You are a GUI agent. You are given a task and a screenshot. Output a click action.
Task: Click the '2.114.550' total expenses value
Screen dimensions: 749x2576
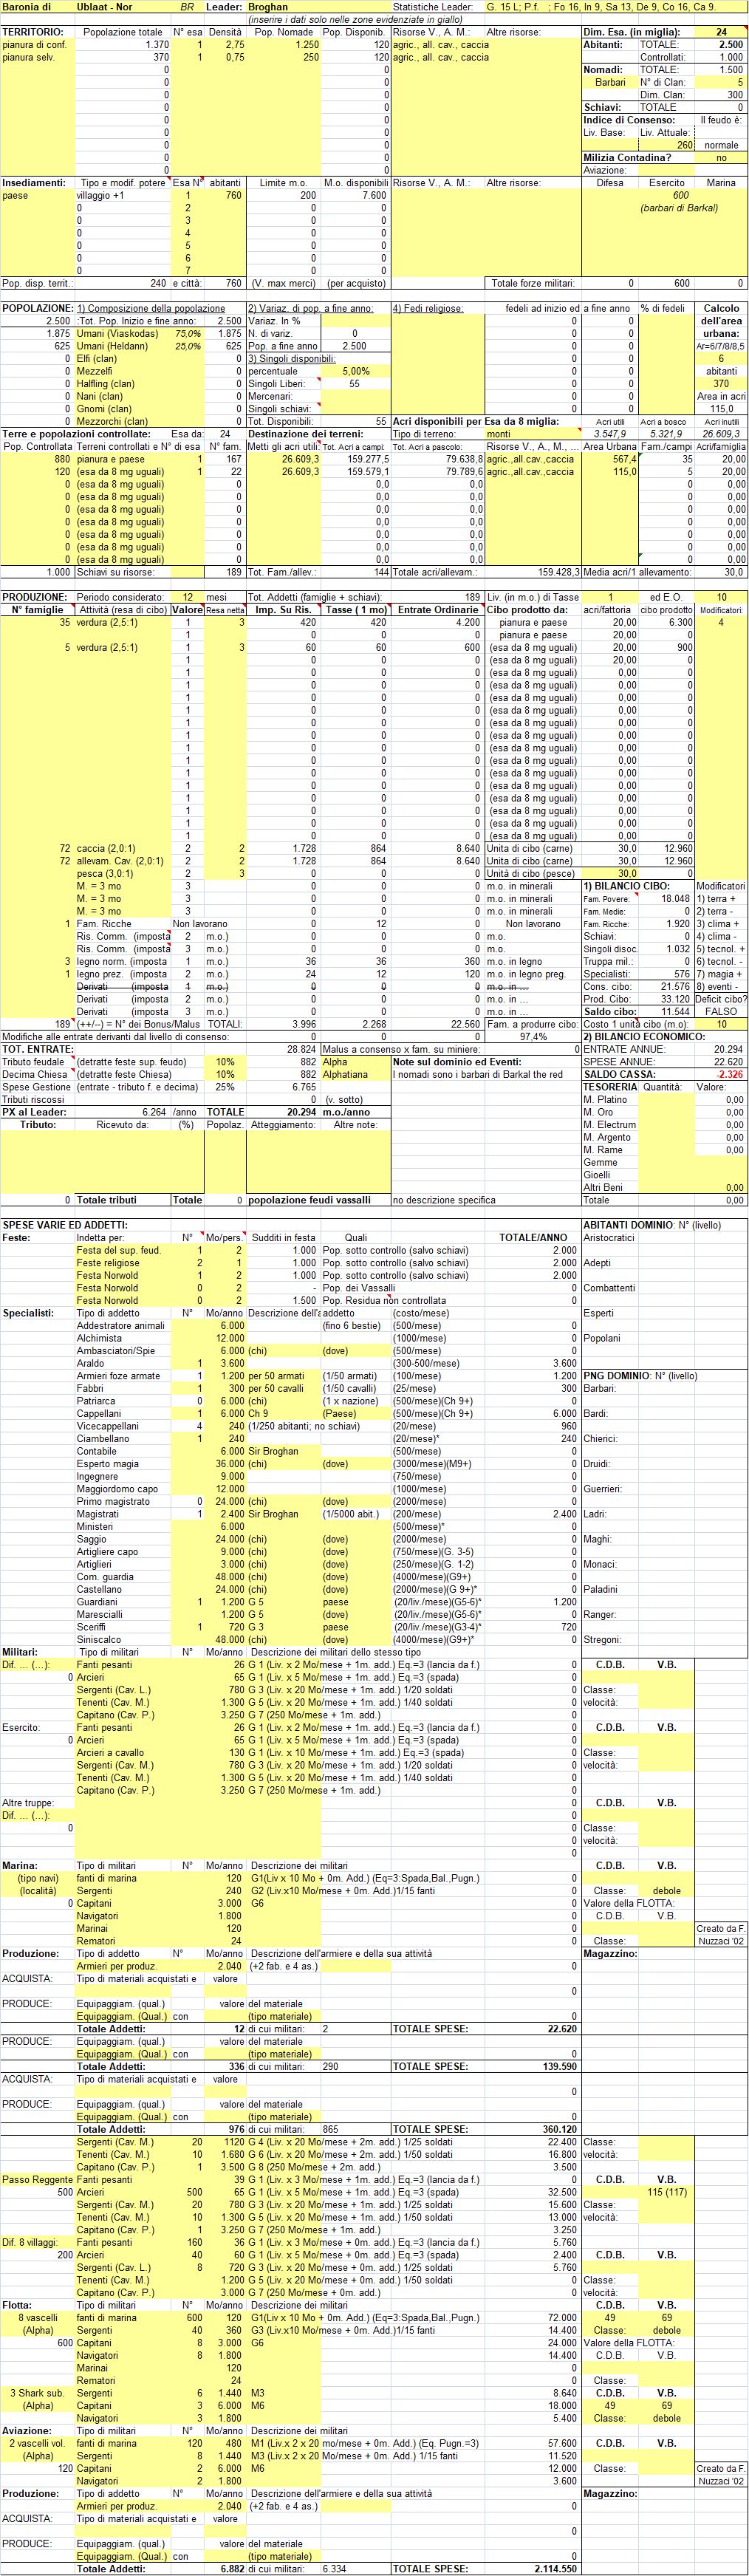(x=555, y=2569)
